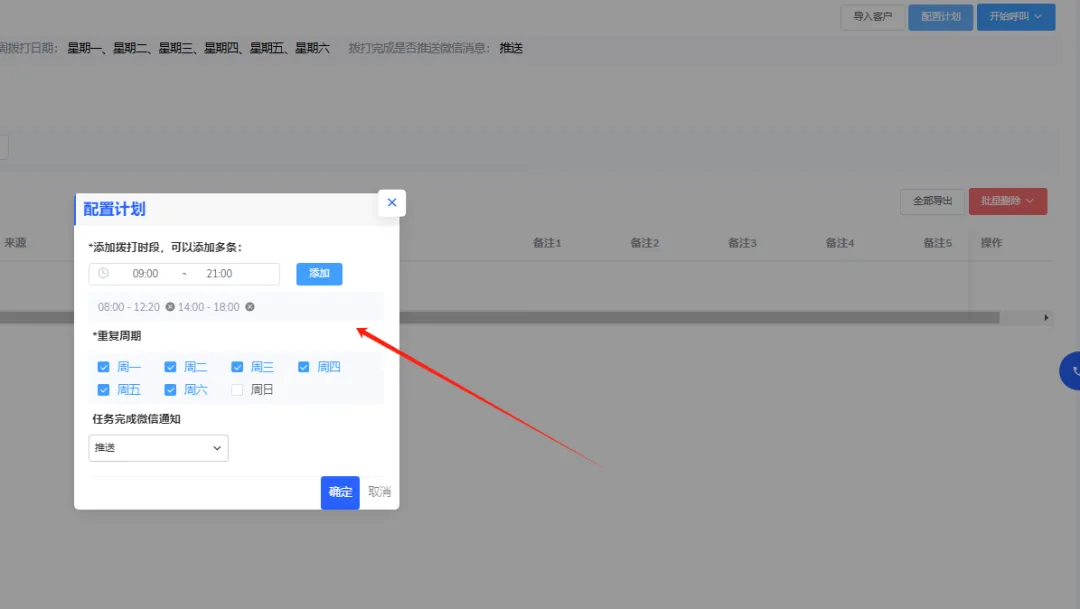Remove the 08:00 - 12:20 time segment
1080x609 pixels.
(x=170, y=307)
